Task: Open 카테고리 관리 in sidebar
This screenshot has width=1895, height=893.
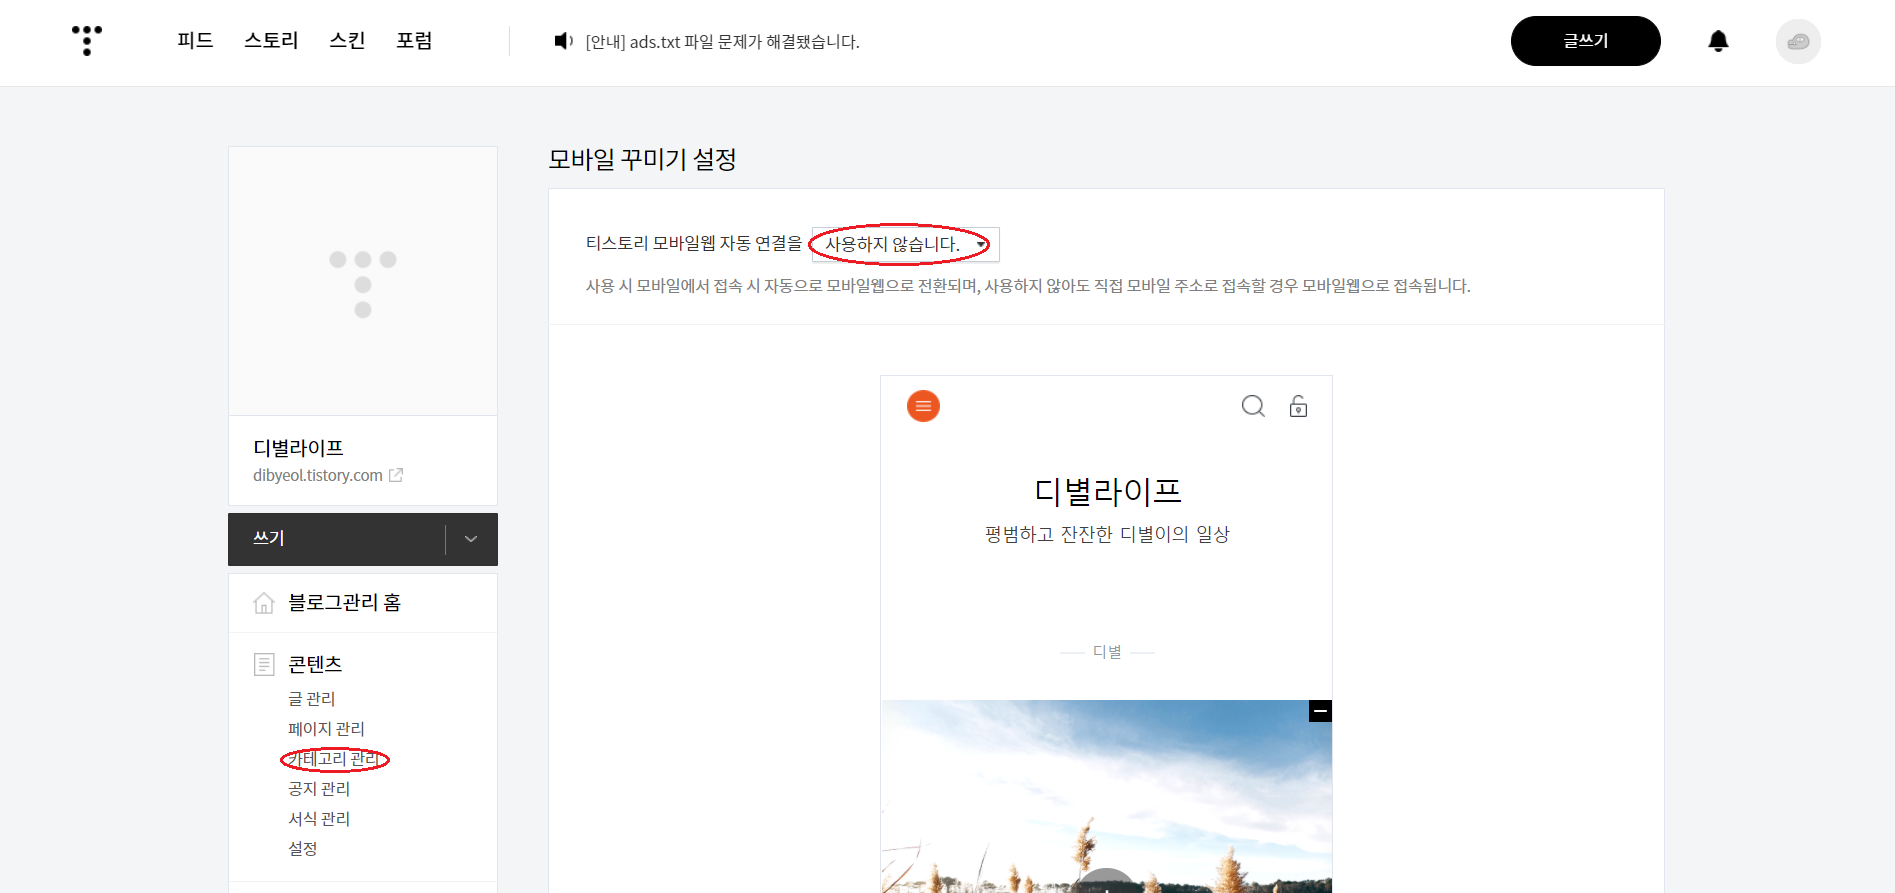Action: (x=334, y=759)
